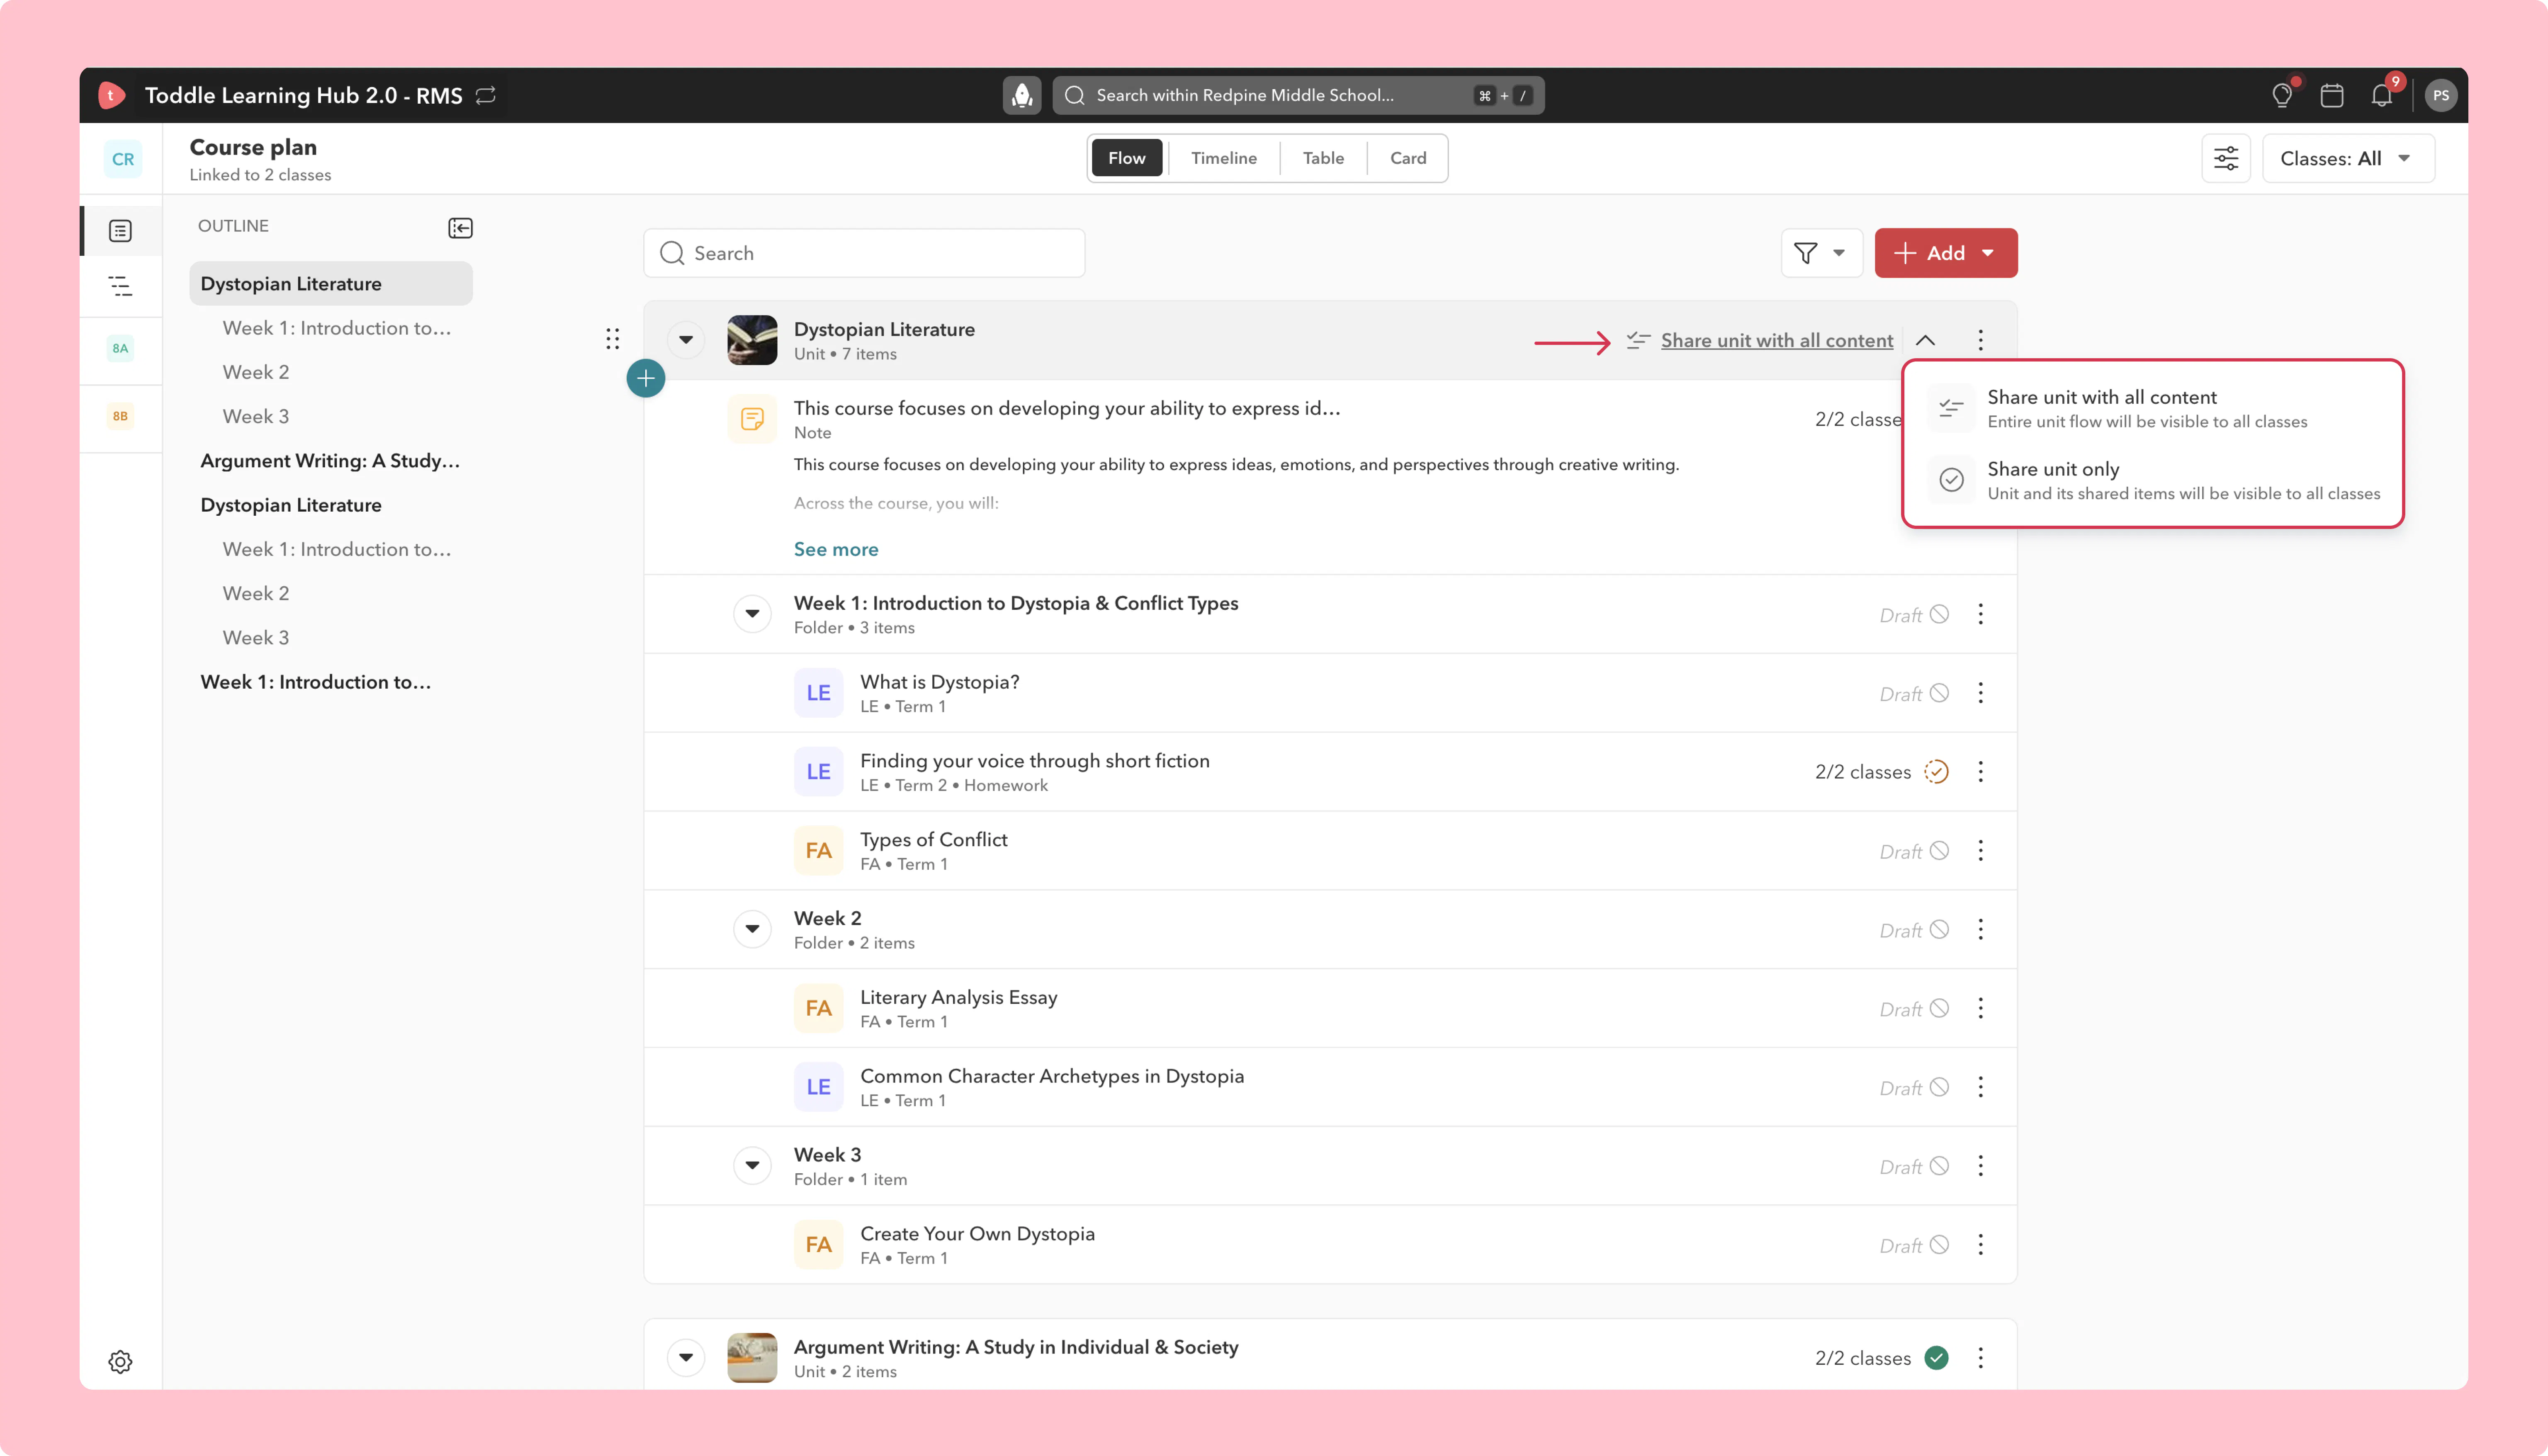Click the teal plus insert button
The width and height of the screenshot is (2548, 1456).
646,378
